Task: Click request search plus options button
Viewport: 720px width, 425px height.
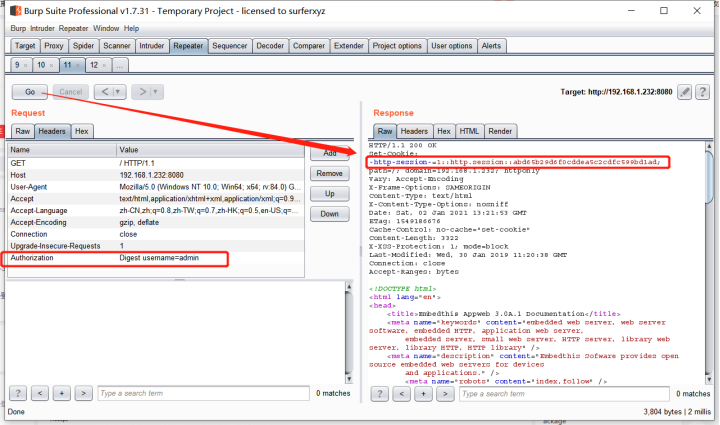Action: tap(62, 393)
